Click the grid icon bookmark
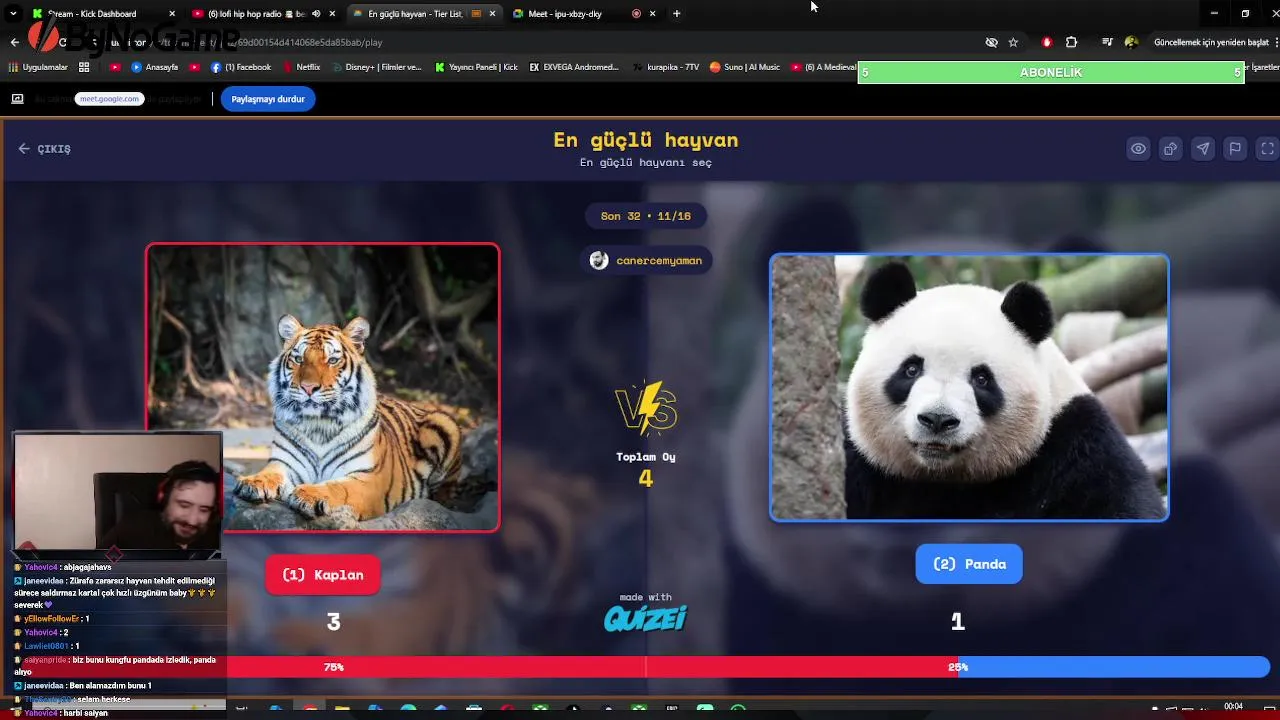The height and width of the screenshot is (720, 1280). pyautogui.click(x=84, y=67)
